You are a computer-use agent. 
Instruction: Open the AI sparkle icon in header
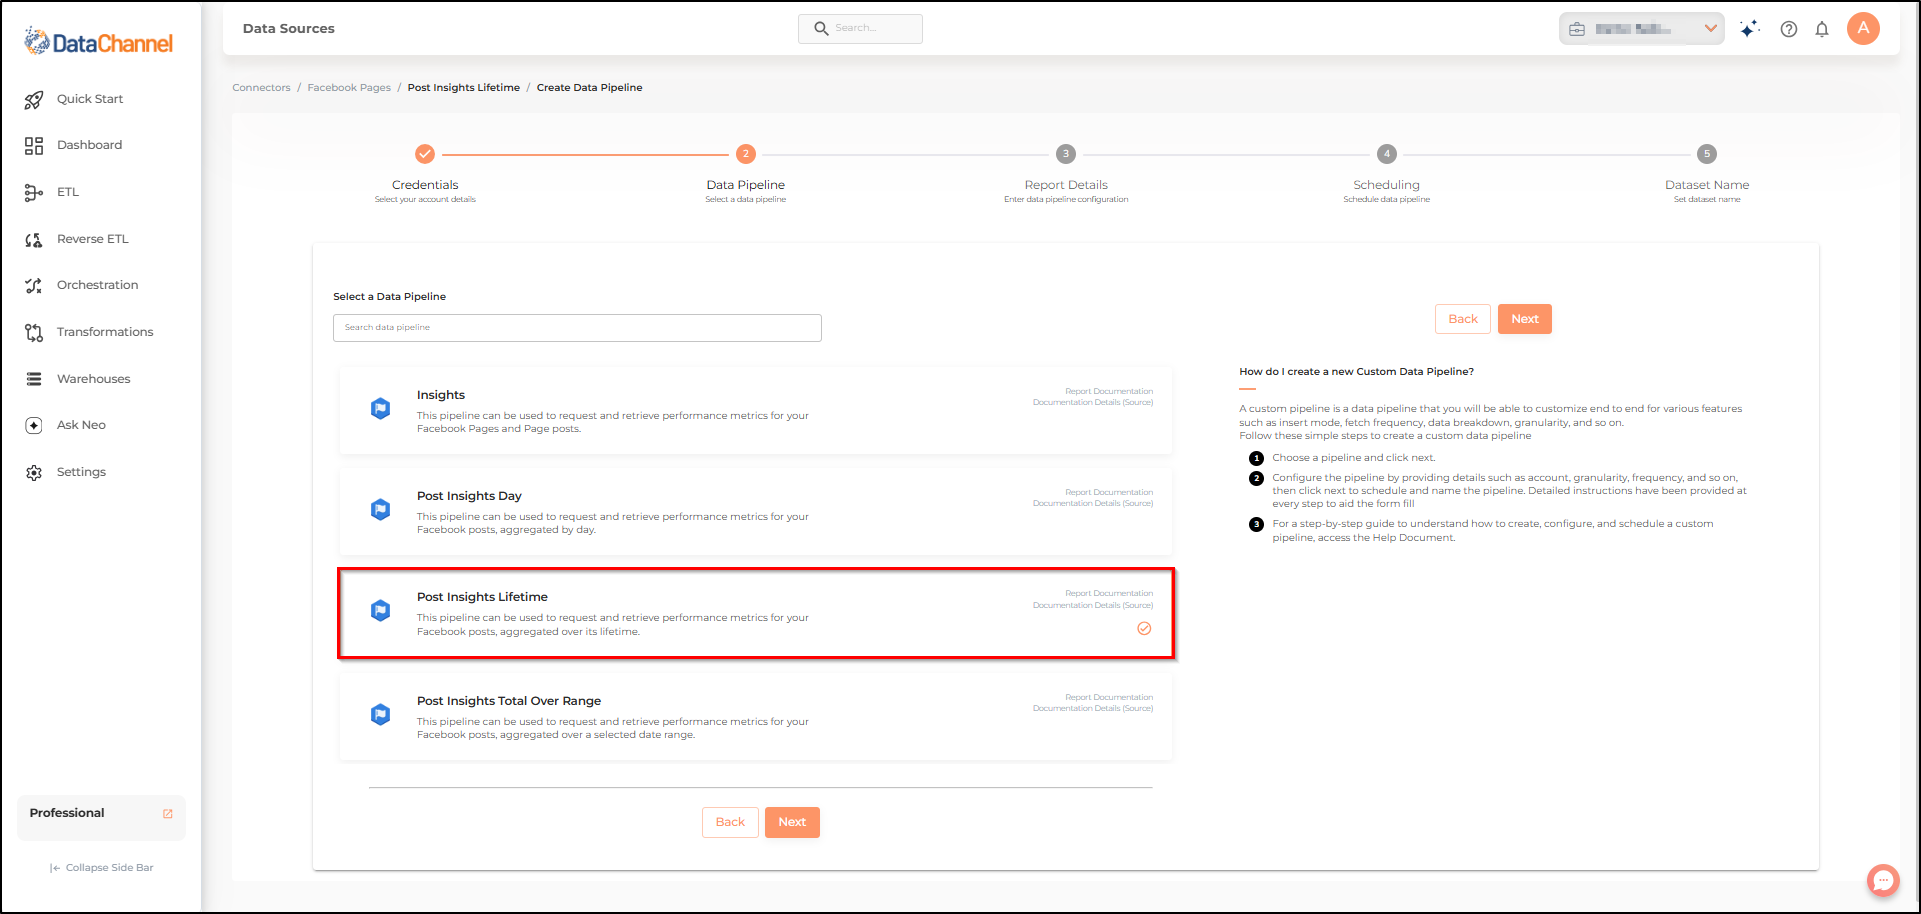click(1749, 29)
